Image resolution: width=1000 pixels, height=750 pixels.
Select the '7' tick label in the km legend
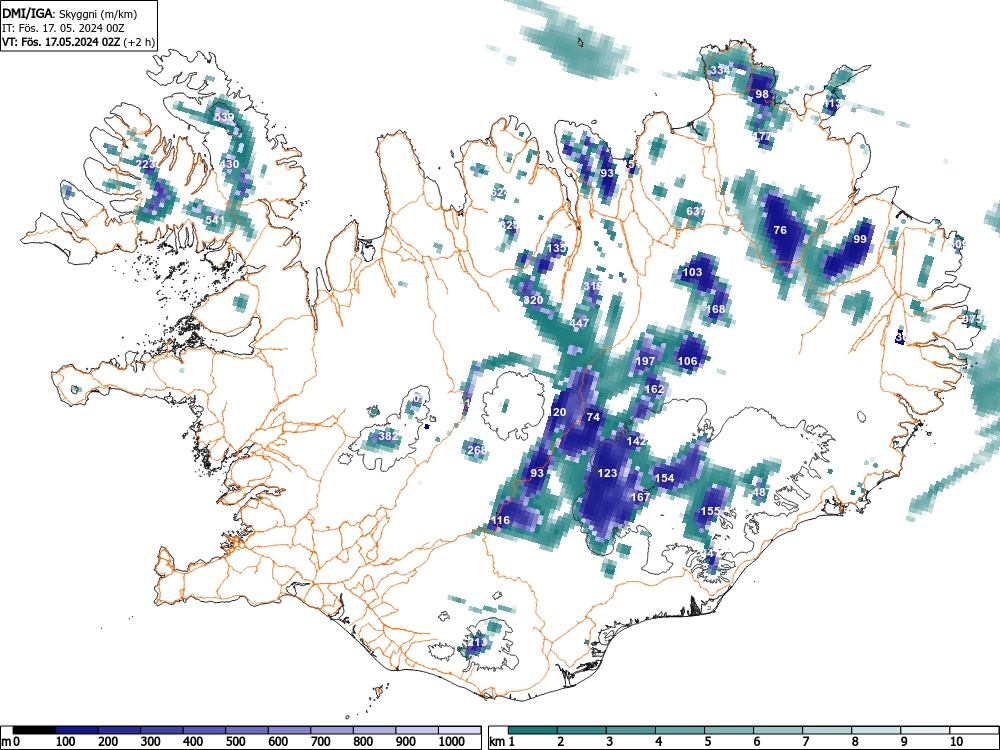805,742
